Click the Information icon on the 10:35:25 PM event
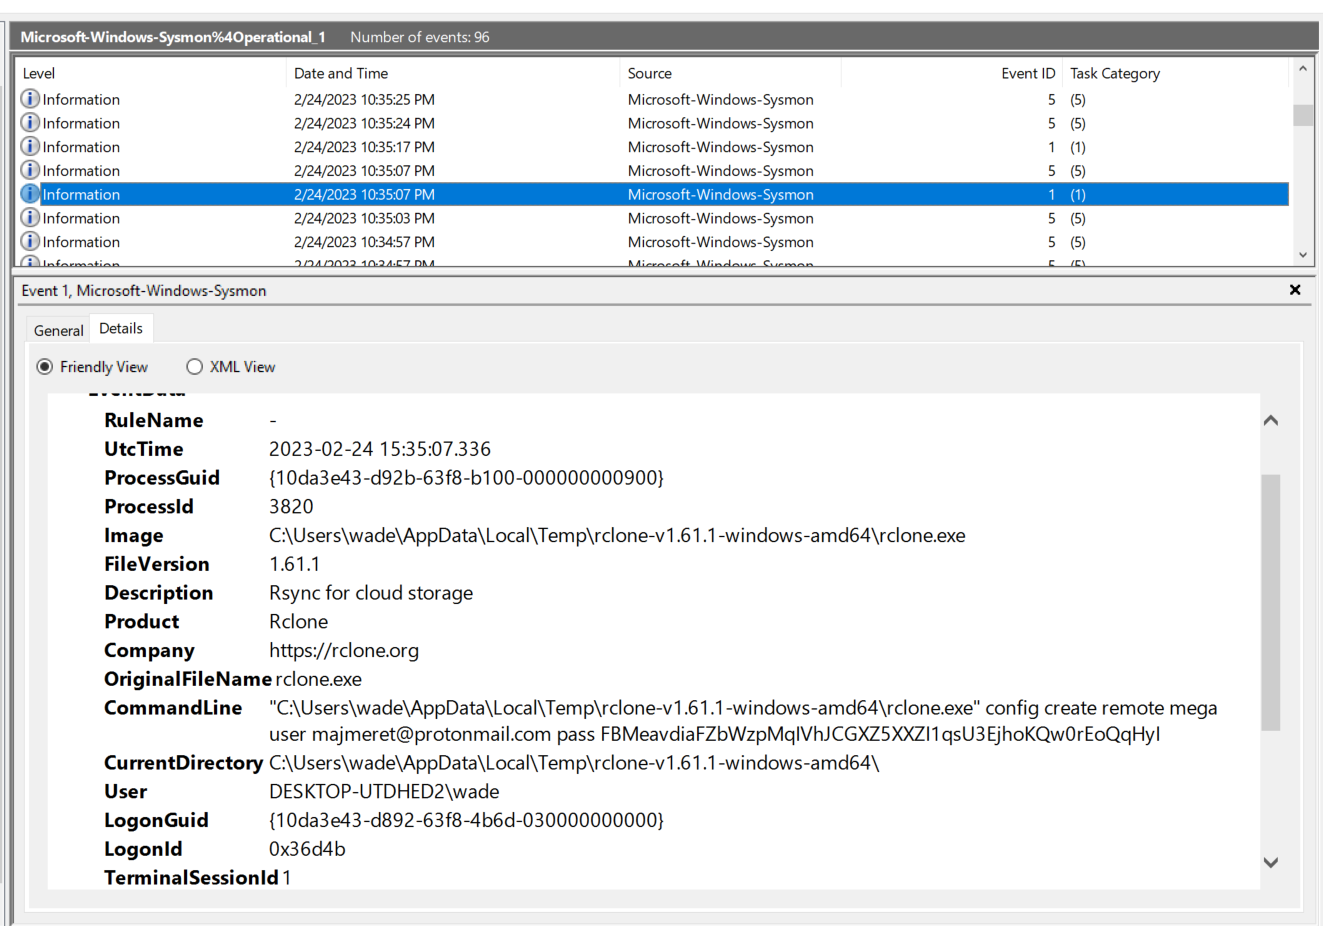The image size is (1323, 926). (x=28, y=99)
